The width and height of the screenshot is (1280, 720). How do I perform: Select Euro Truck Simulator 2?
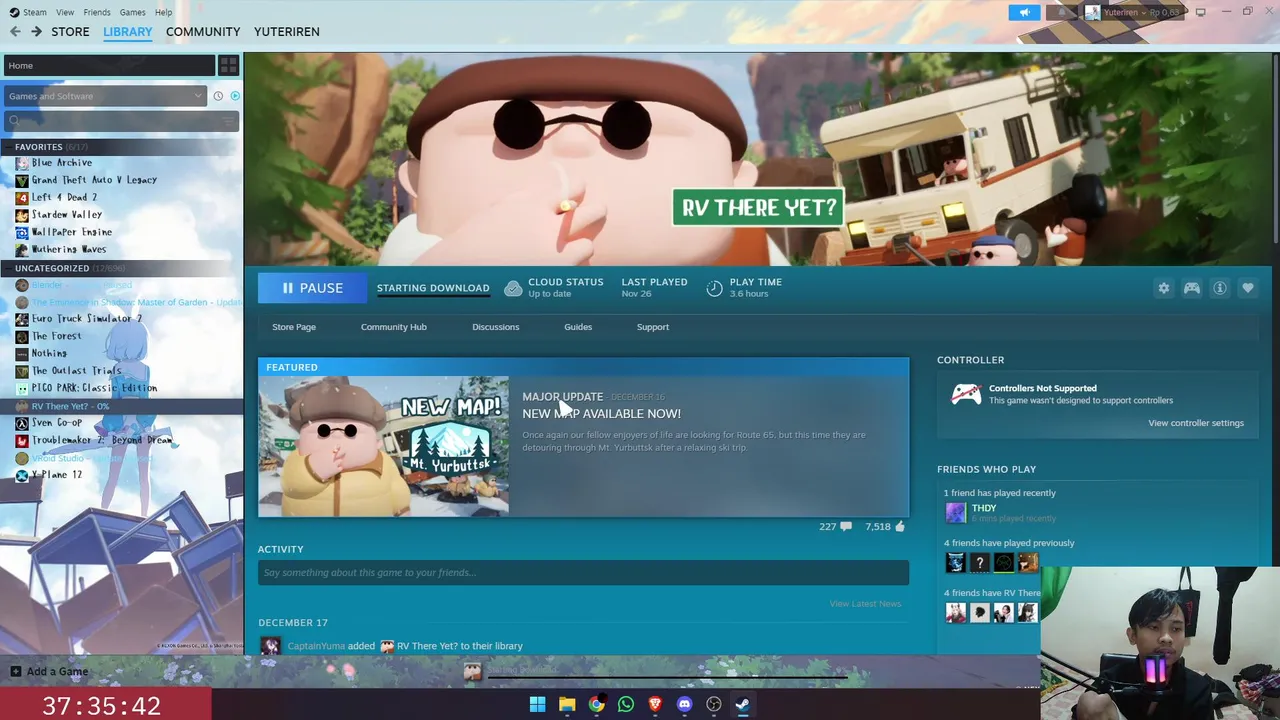(86, 318)
